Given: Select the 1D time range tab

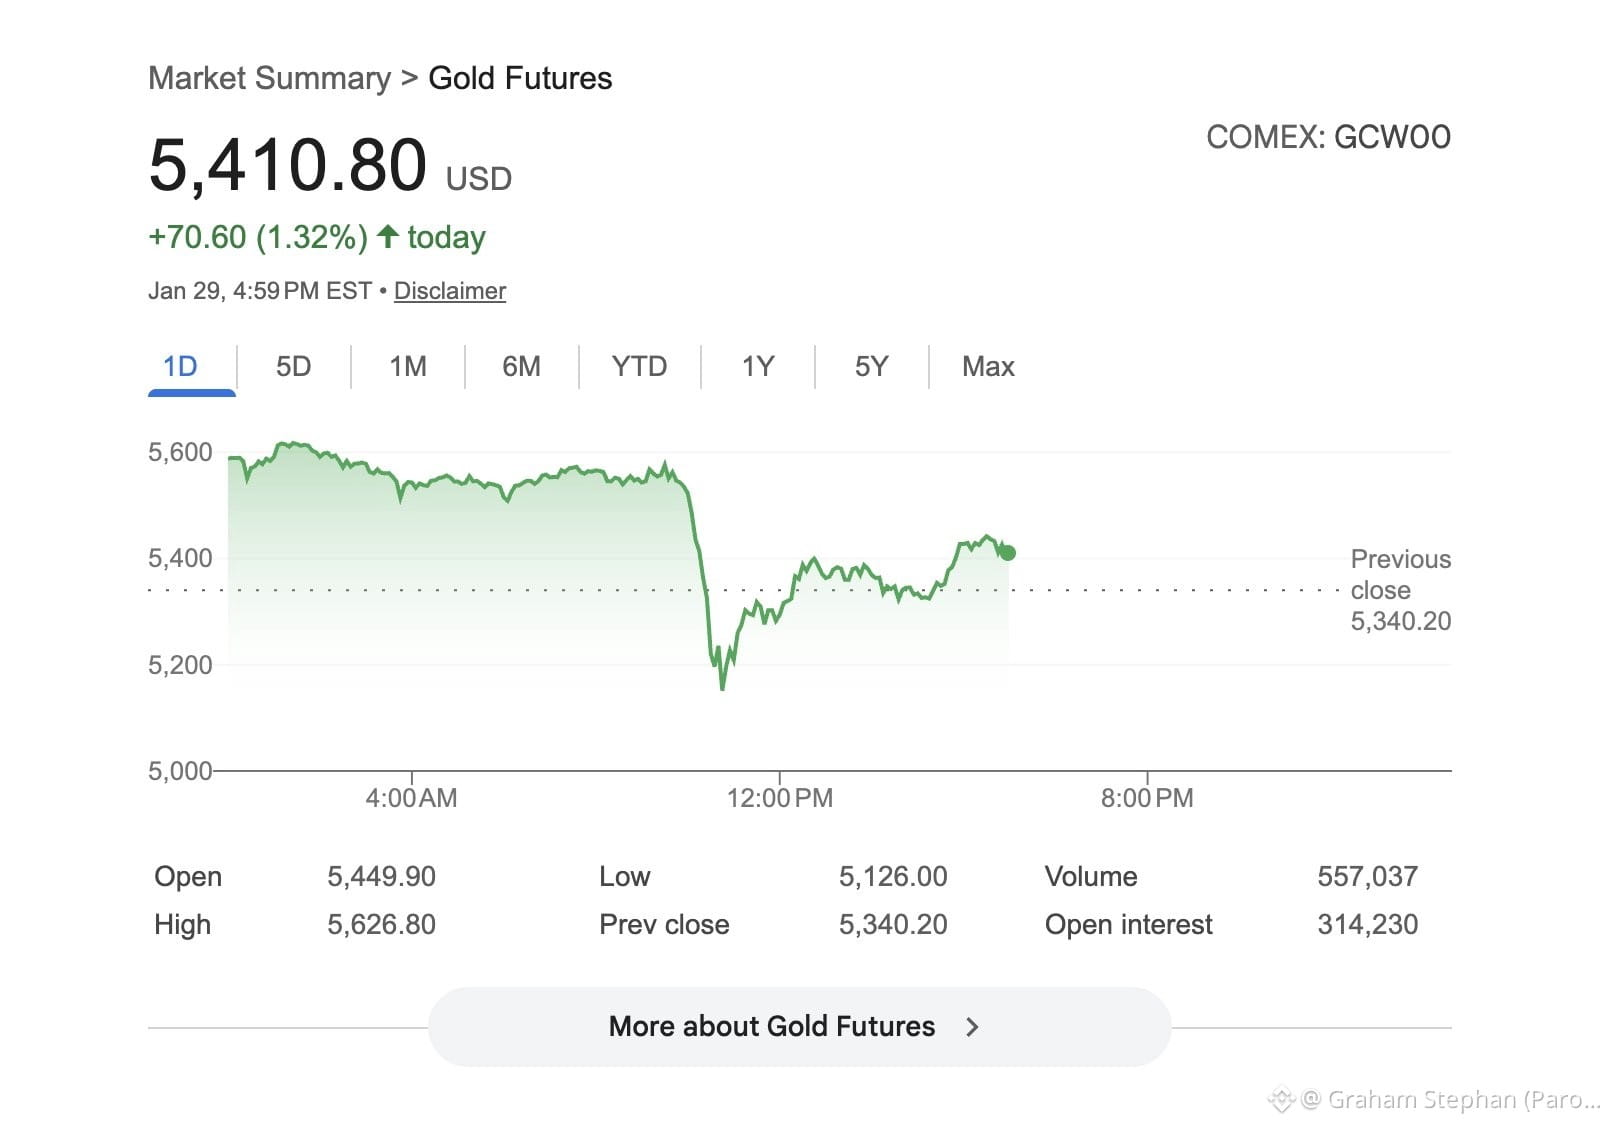Looking at the screenshot, I should point(181,367).
